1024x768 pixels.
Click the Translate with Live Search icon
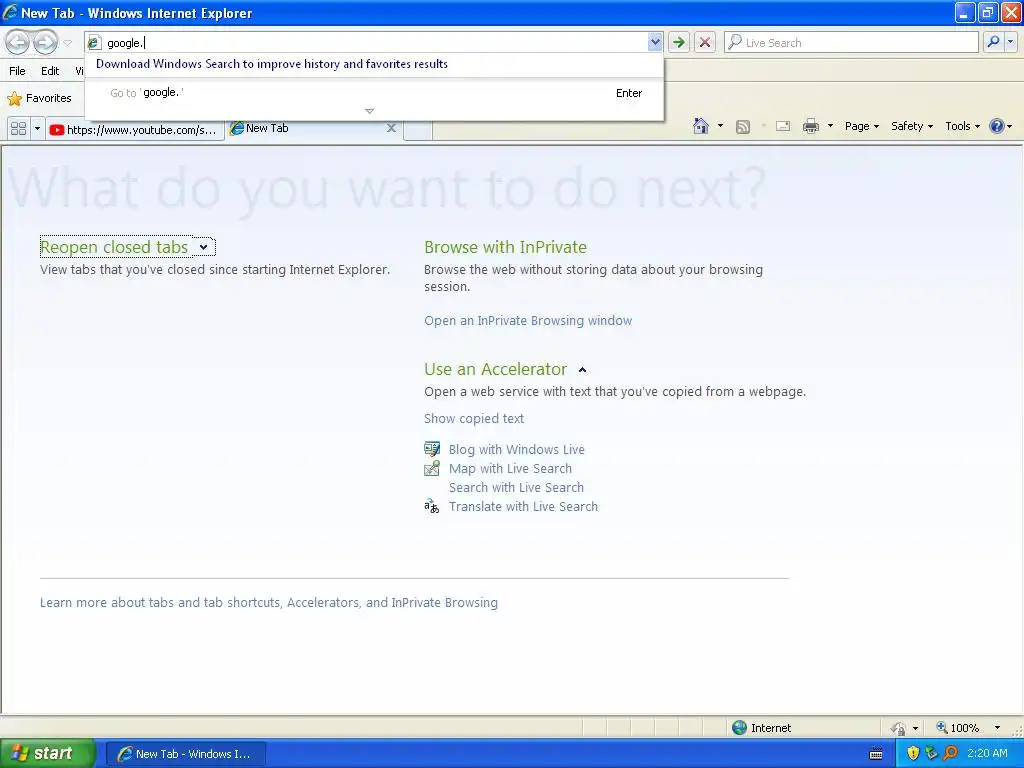[432, 506]
